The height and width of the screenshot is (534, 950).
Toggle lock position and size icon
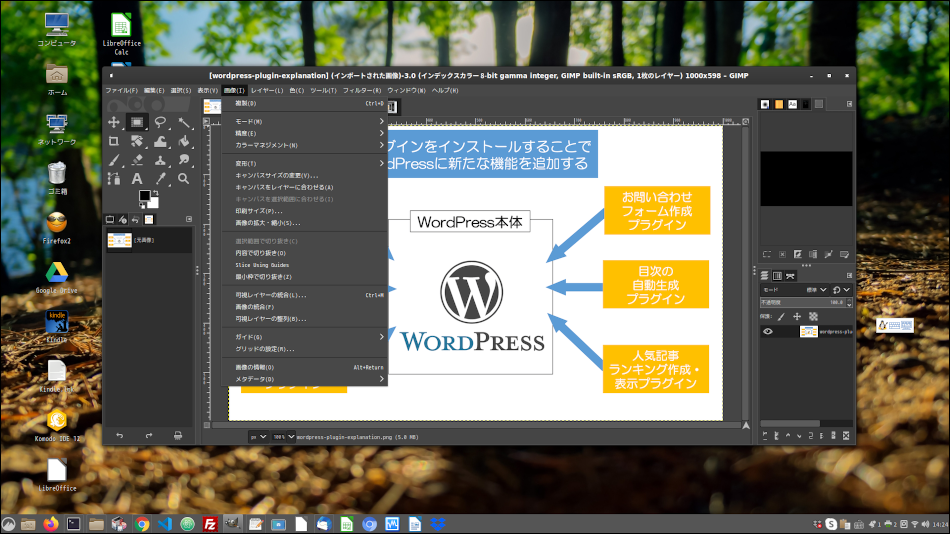coord(797,316)
